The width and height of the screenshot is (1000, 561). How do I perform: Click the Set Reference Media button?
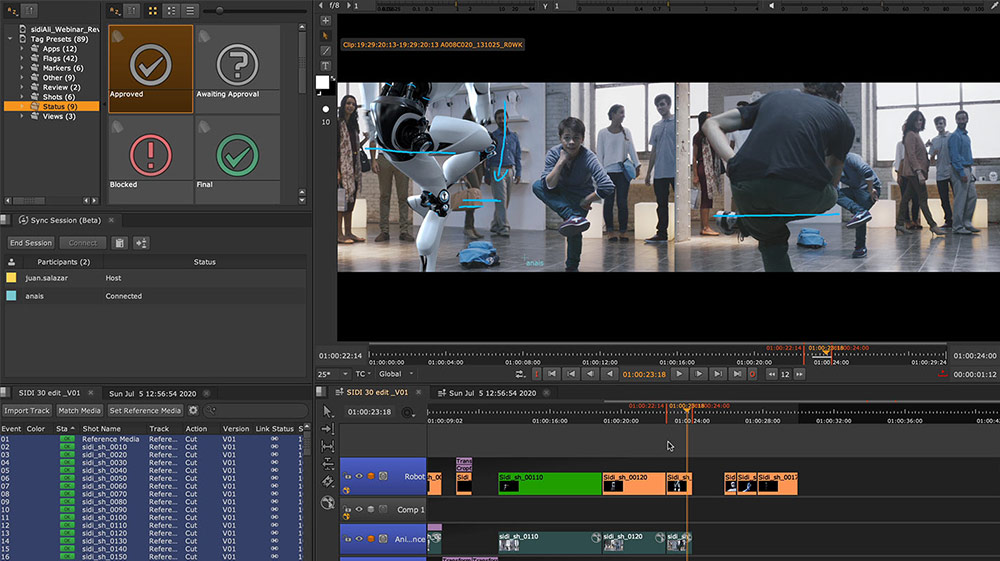coord(145,410)
